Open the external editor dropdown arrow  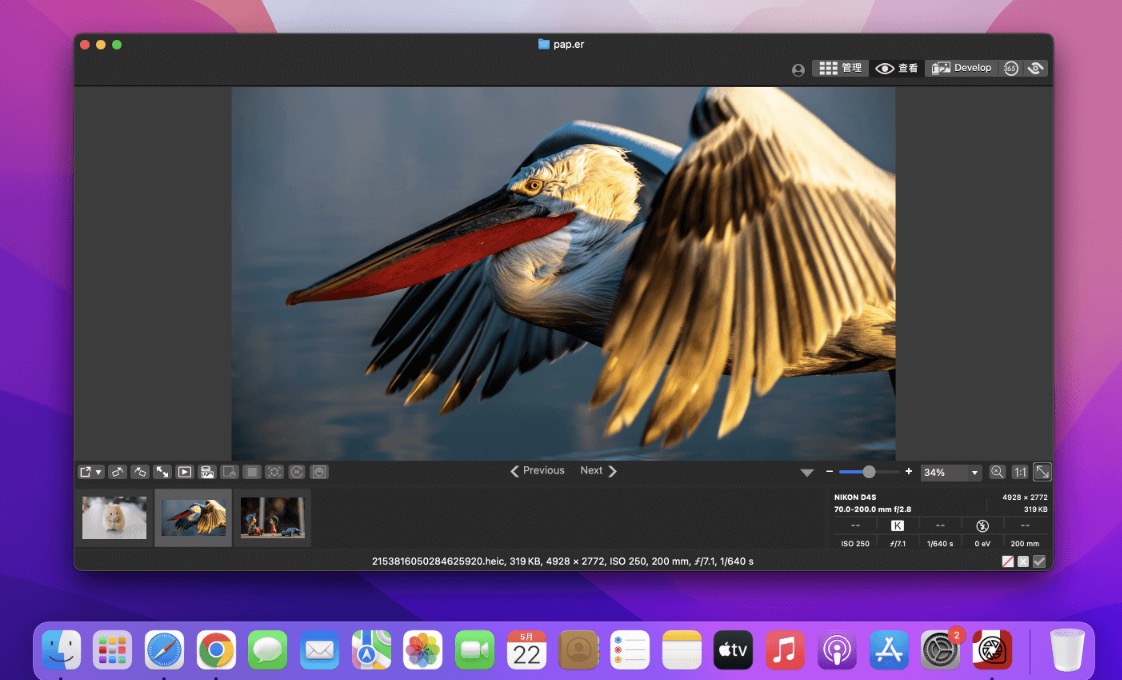[99, 472]
